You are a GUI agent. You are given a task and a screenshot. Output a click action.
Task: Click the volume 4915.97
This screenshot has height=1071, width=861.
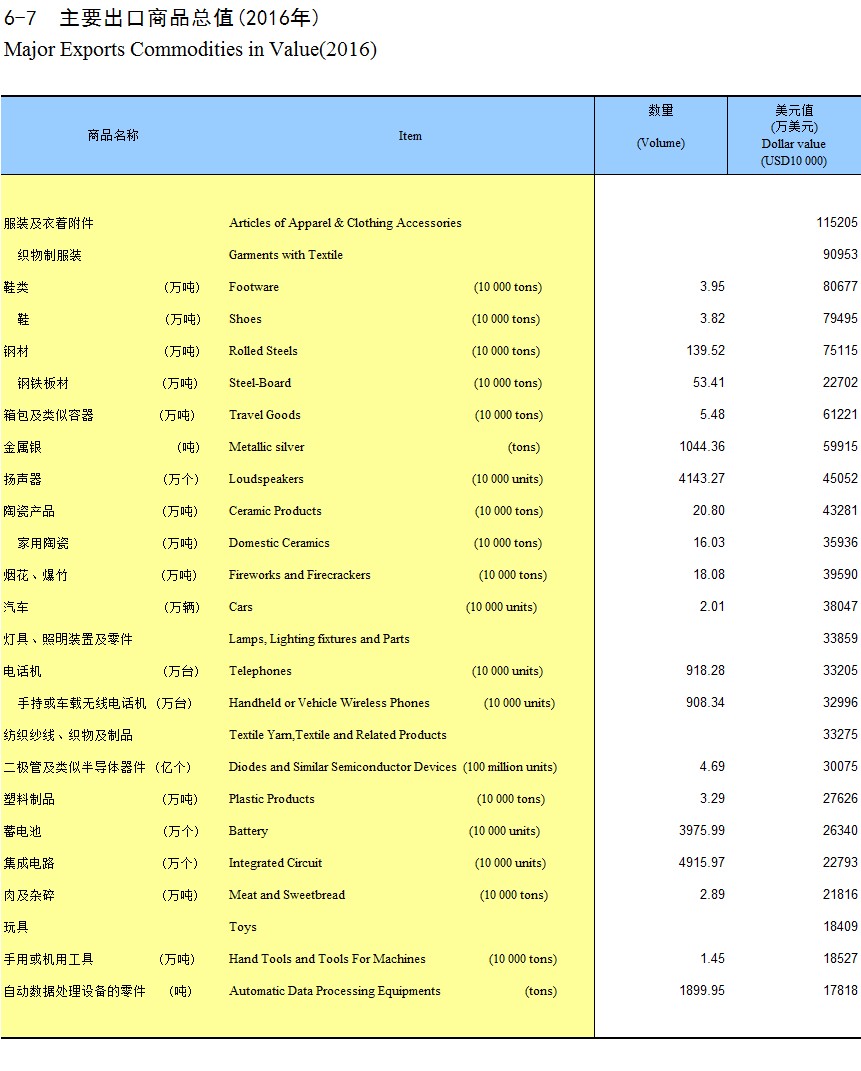coord(702,863)
